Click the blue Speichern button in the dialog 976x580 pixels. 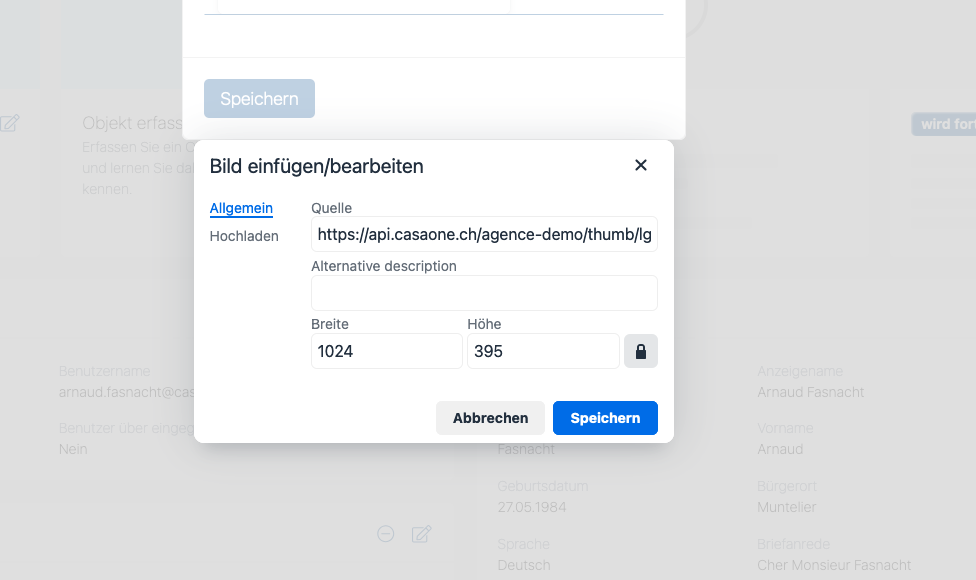coord(605,418)
